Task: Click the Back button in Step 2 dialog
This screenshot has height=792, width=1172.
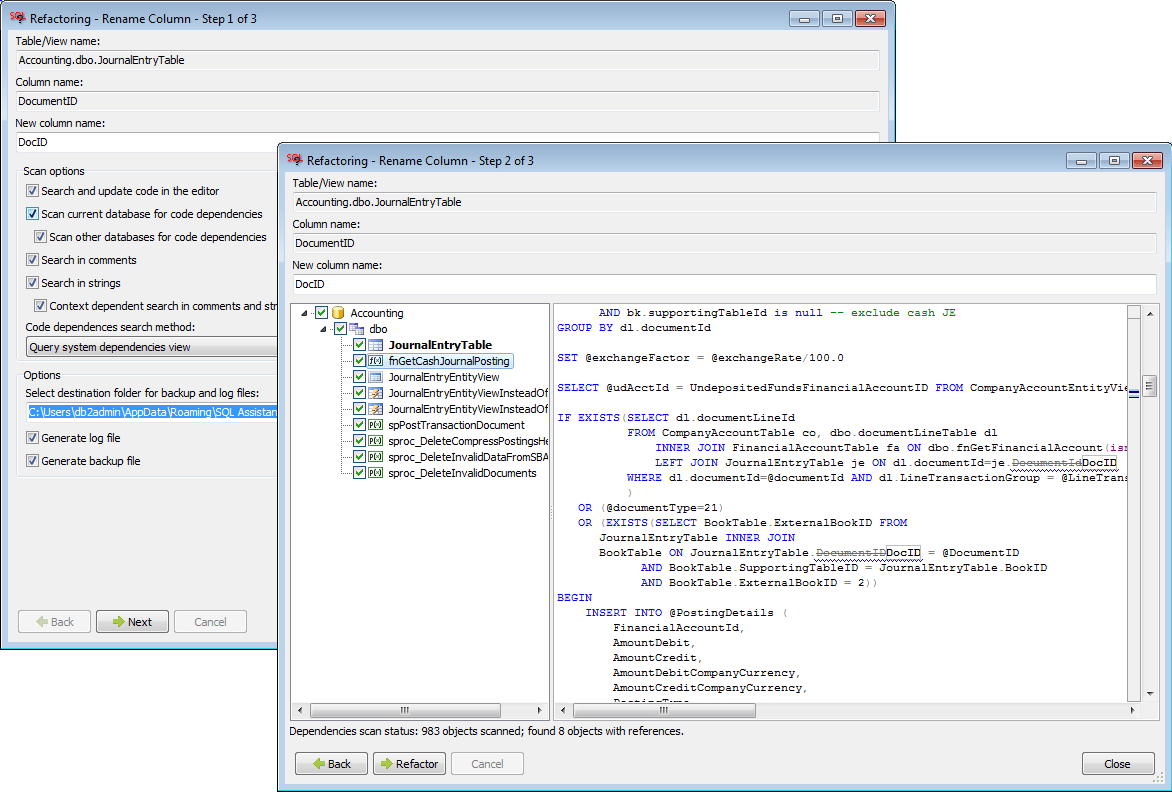Action: coord(331,763)
